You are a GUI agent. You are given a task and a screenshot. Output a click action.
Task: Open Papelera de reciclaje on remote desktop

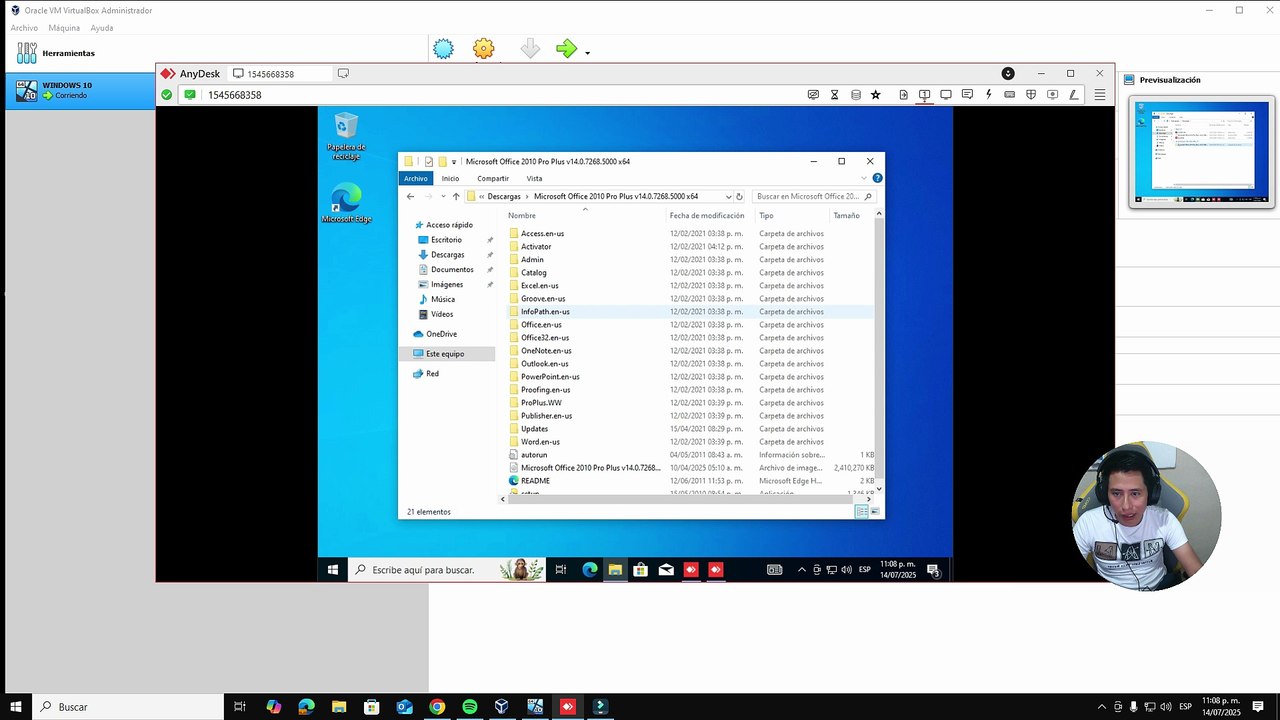tap(346, 136)
